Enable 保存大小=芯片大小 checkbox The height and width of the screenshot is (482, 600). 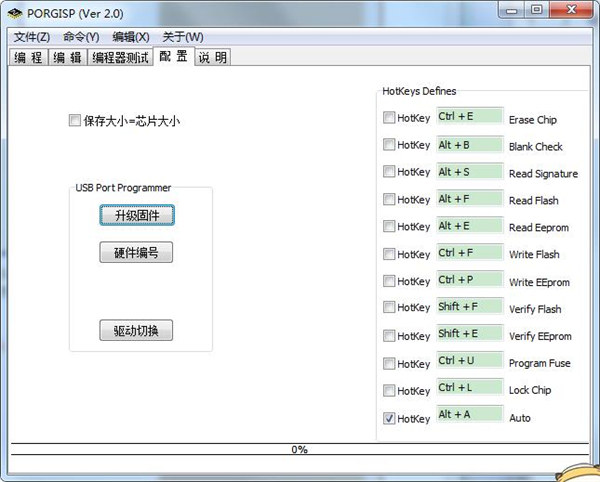[75, 120]
